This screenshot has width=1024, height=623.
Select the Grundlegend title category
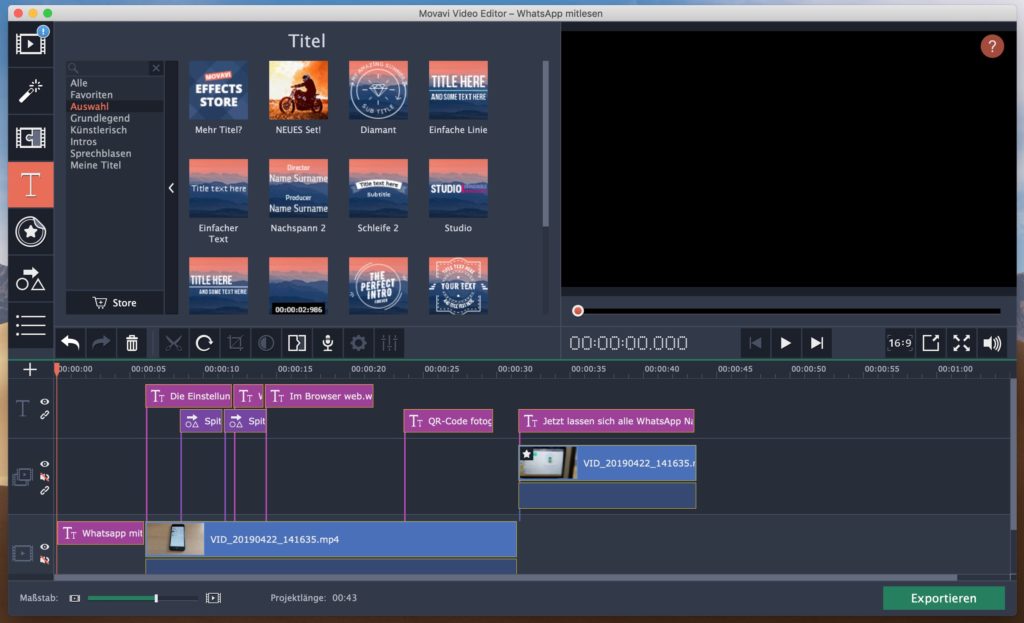pos(100,118)
